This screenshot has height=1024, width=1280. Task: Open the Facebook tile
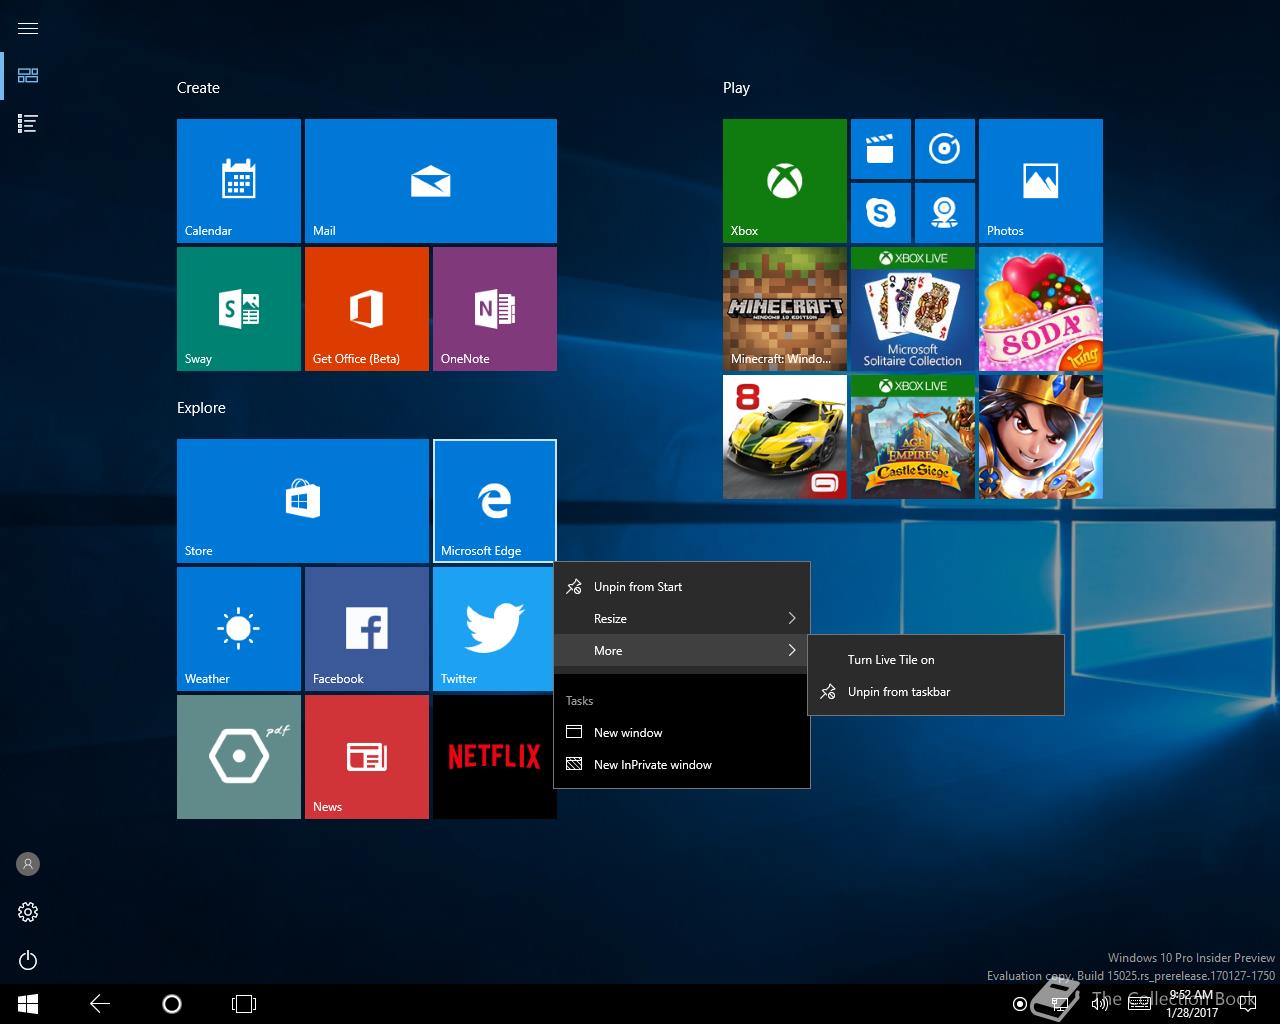pyautogui.click(x=367, y=629)
